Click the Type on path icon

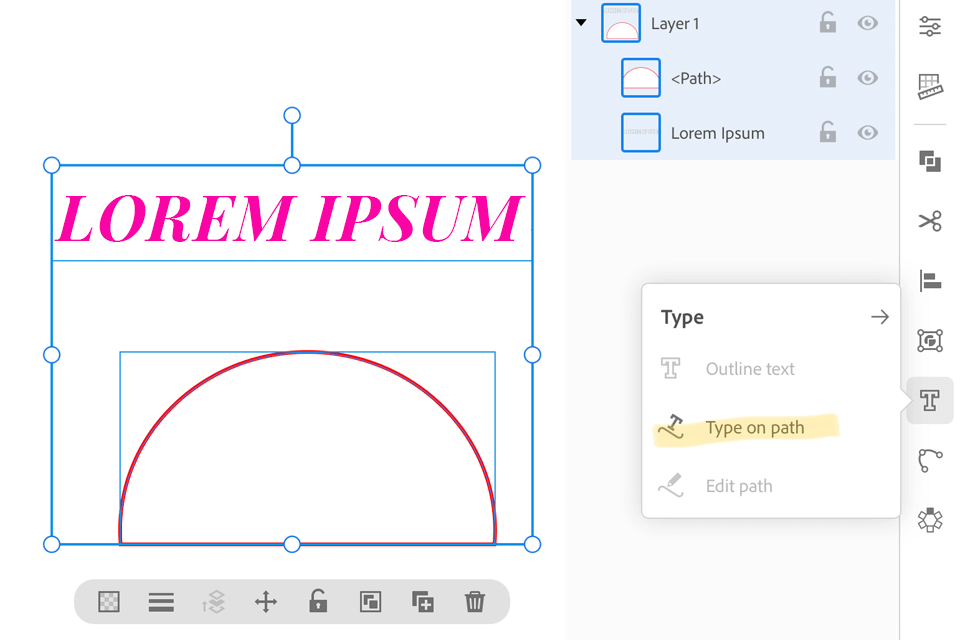tap(672, 426)
